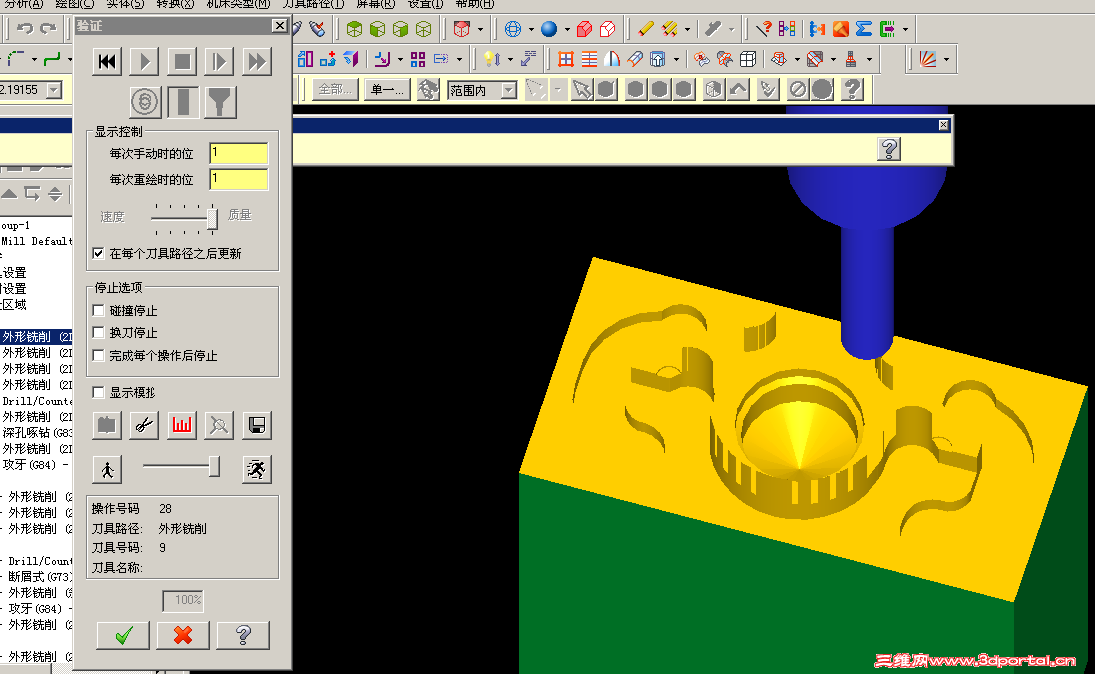Click the redo arrow icon
Screen dimensions: 1095x674
click(x=48, y=29)
